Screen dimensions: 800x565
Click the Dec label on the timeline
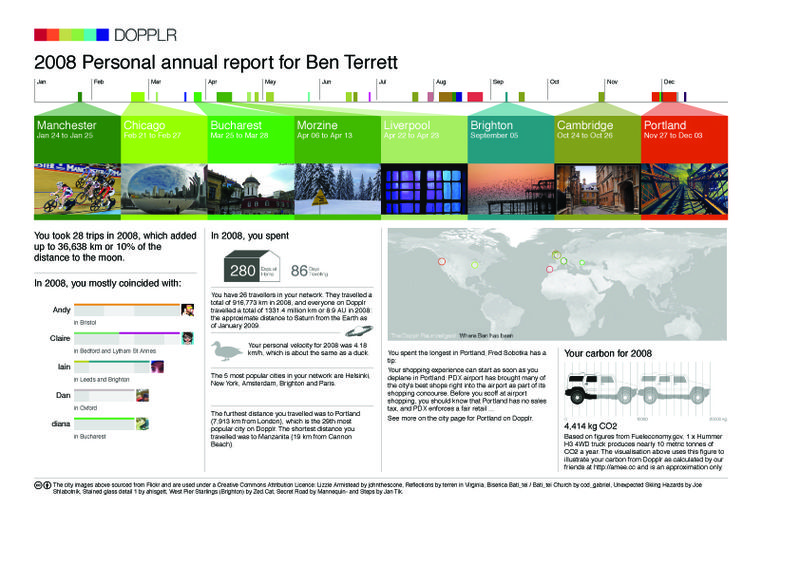click(669, 81)
